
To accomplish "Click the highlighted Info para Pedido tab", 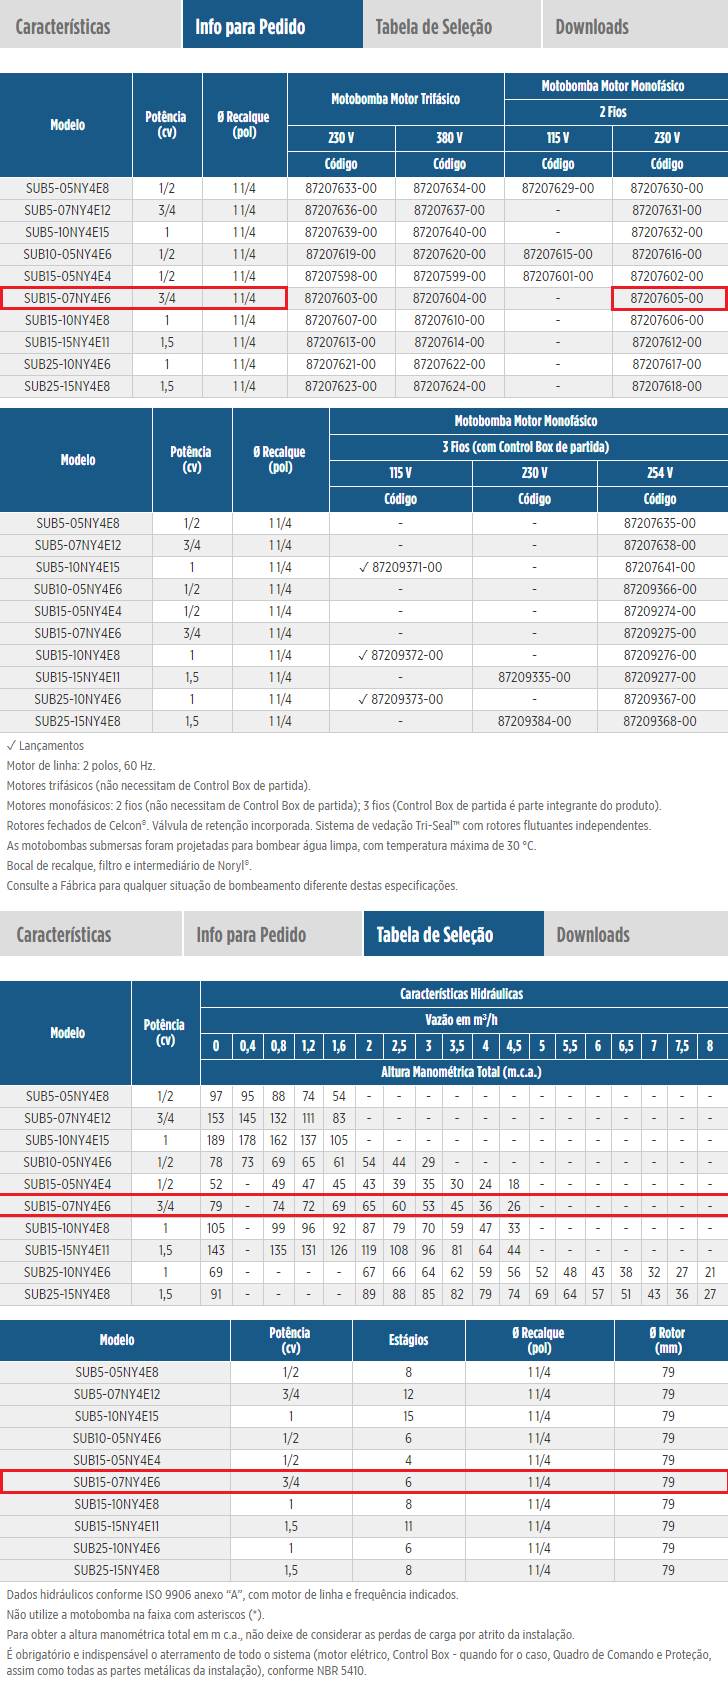I will tap(250, 26).
